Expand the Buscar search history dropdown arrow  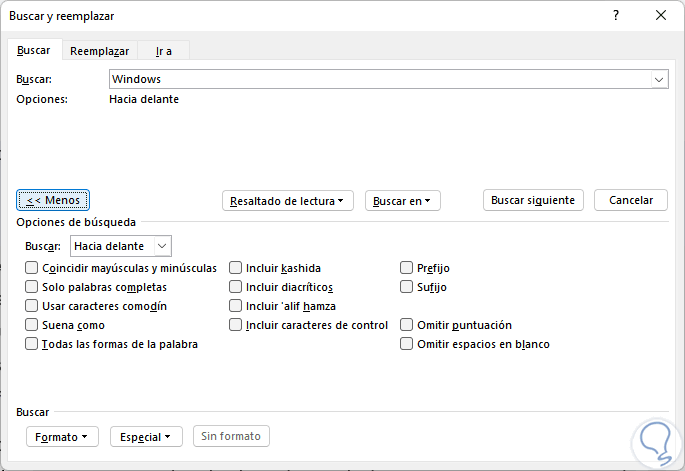(659, 79)
